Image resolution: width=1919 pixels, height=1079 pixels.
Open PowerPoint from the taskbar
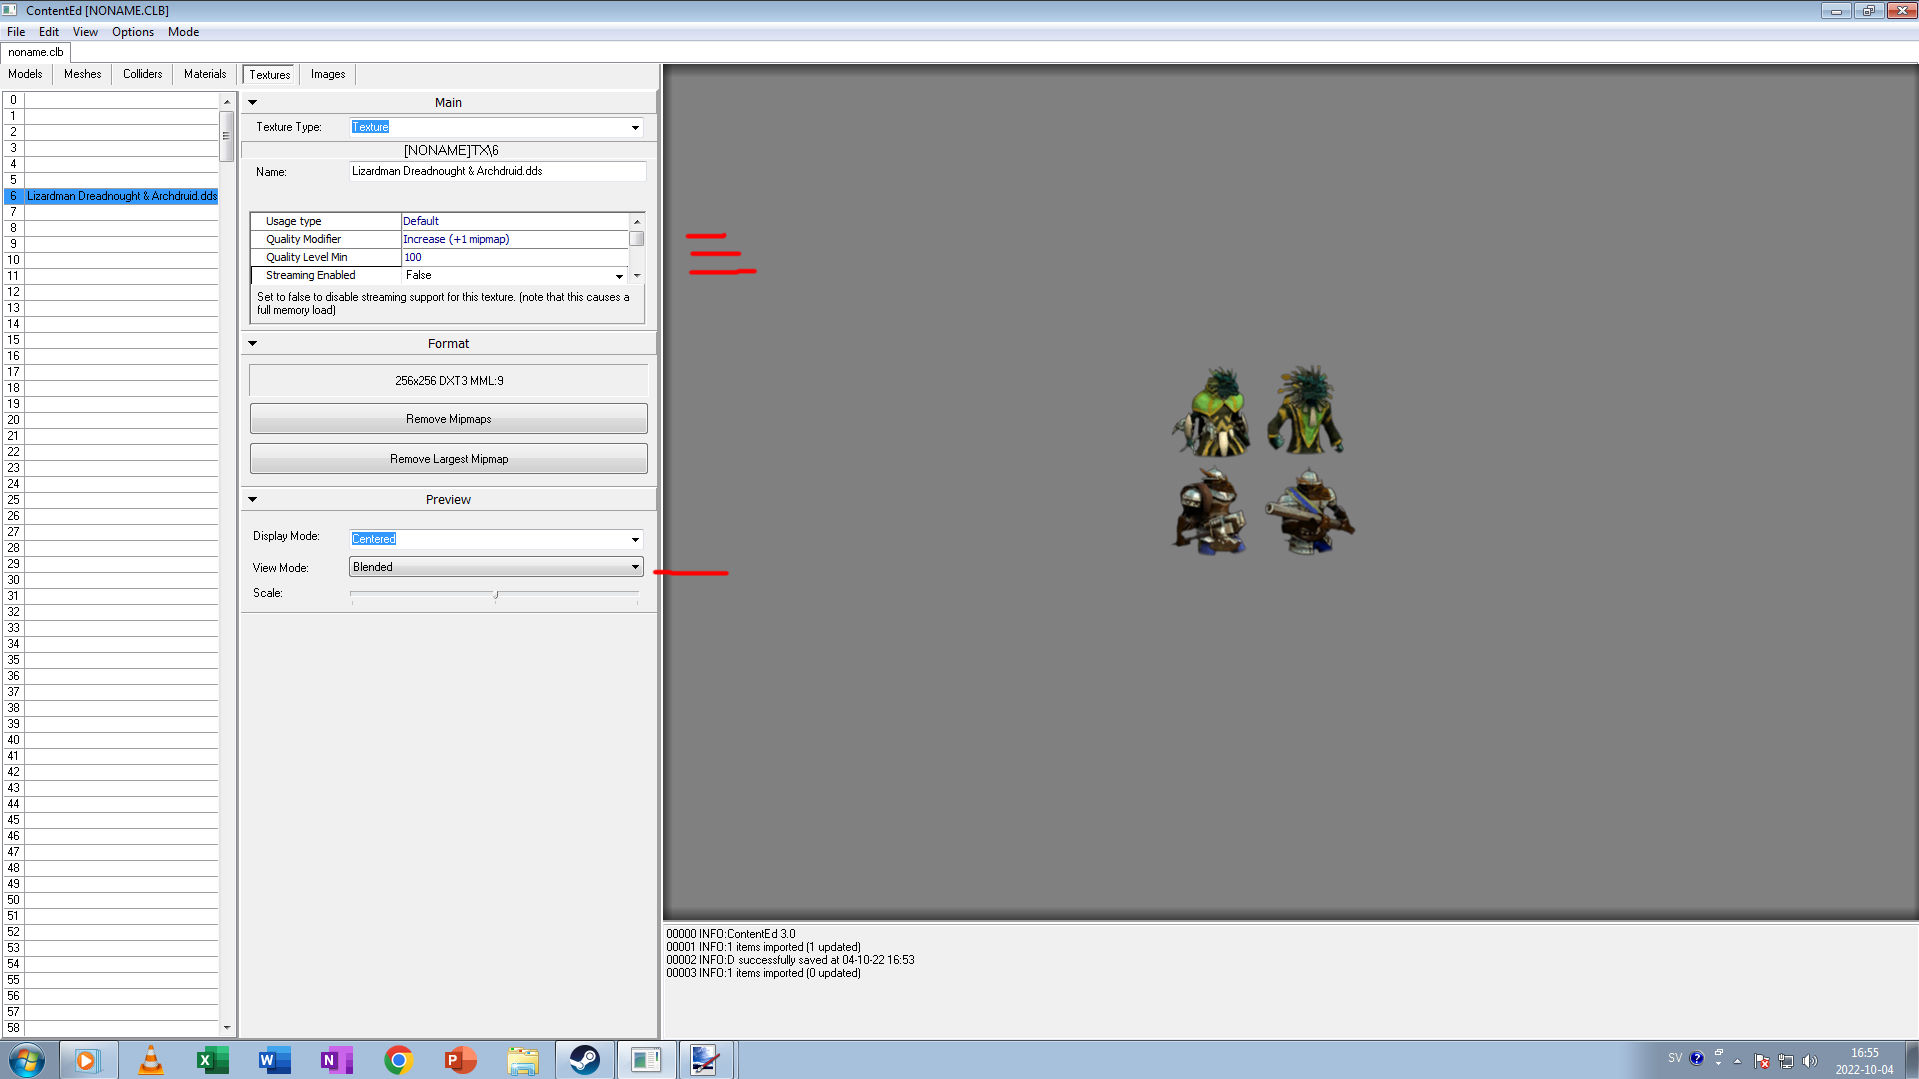tap(460, 1060)
